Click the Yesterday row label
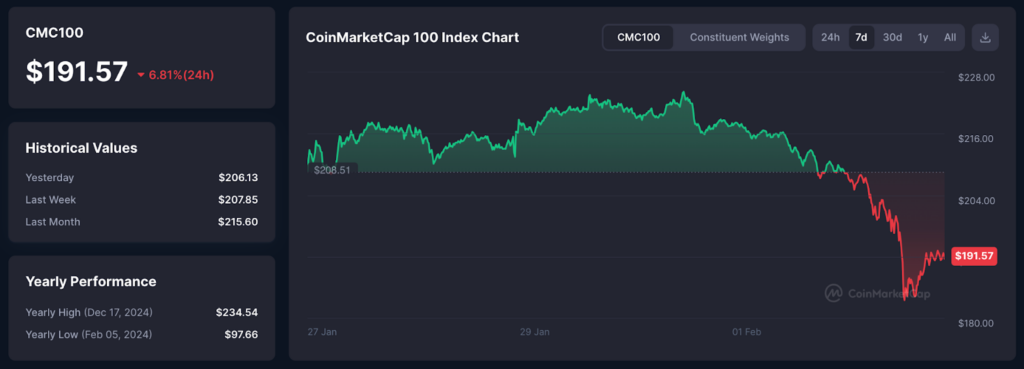1024x369 pixels. coord(50,178)
